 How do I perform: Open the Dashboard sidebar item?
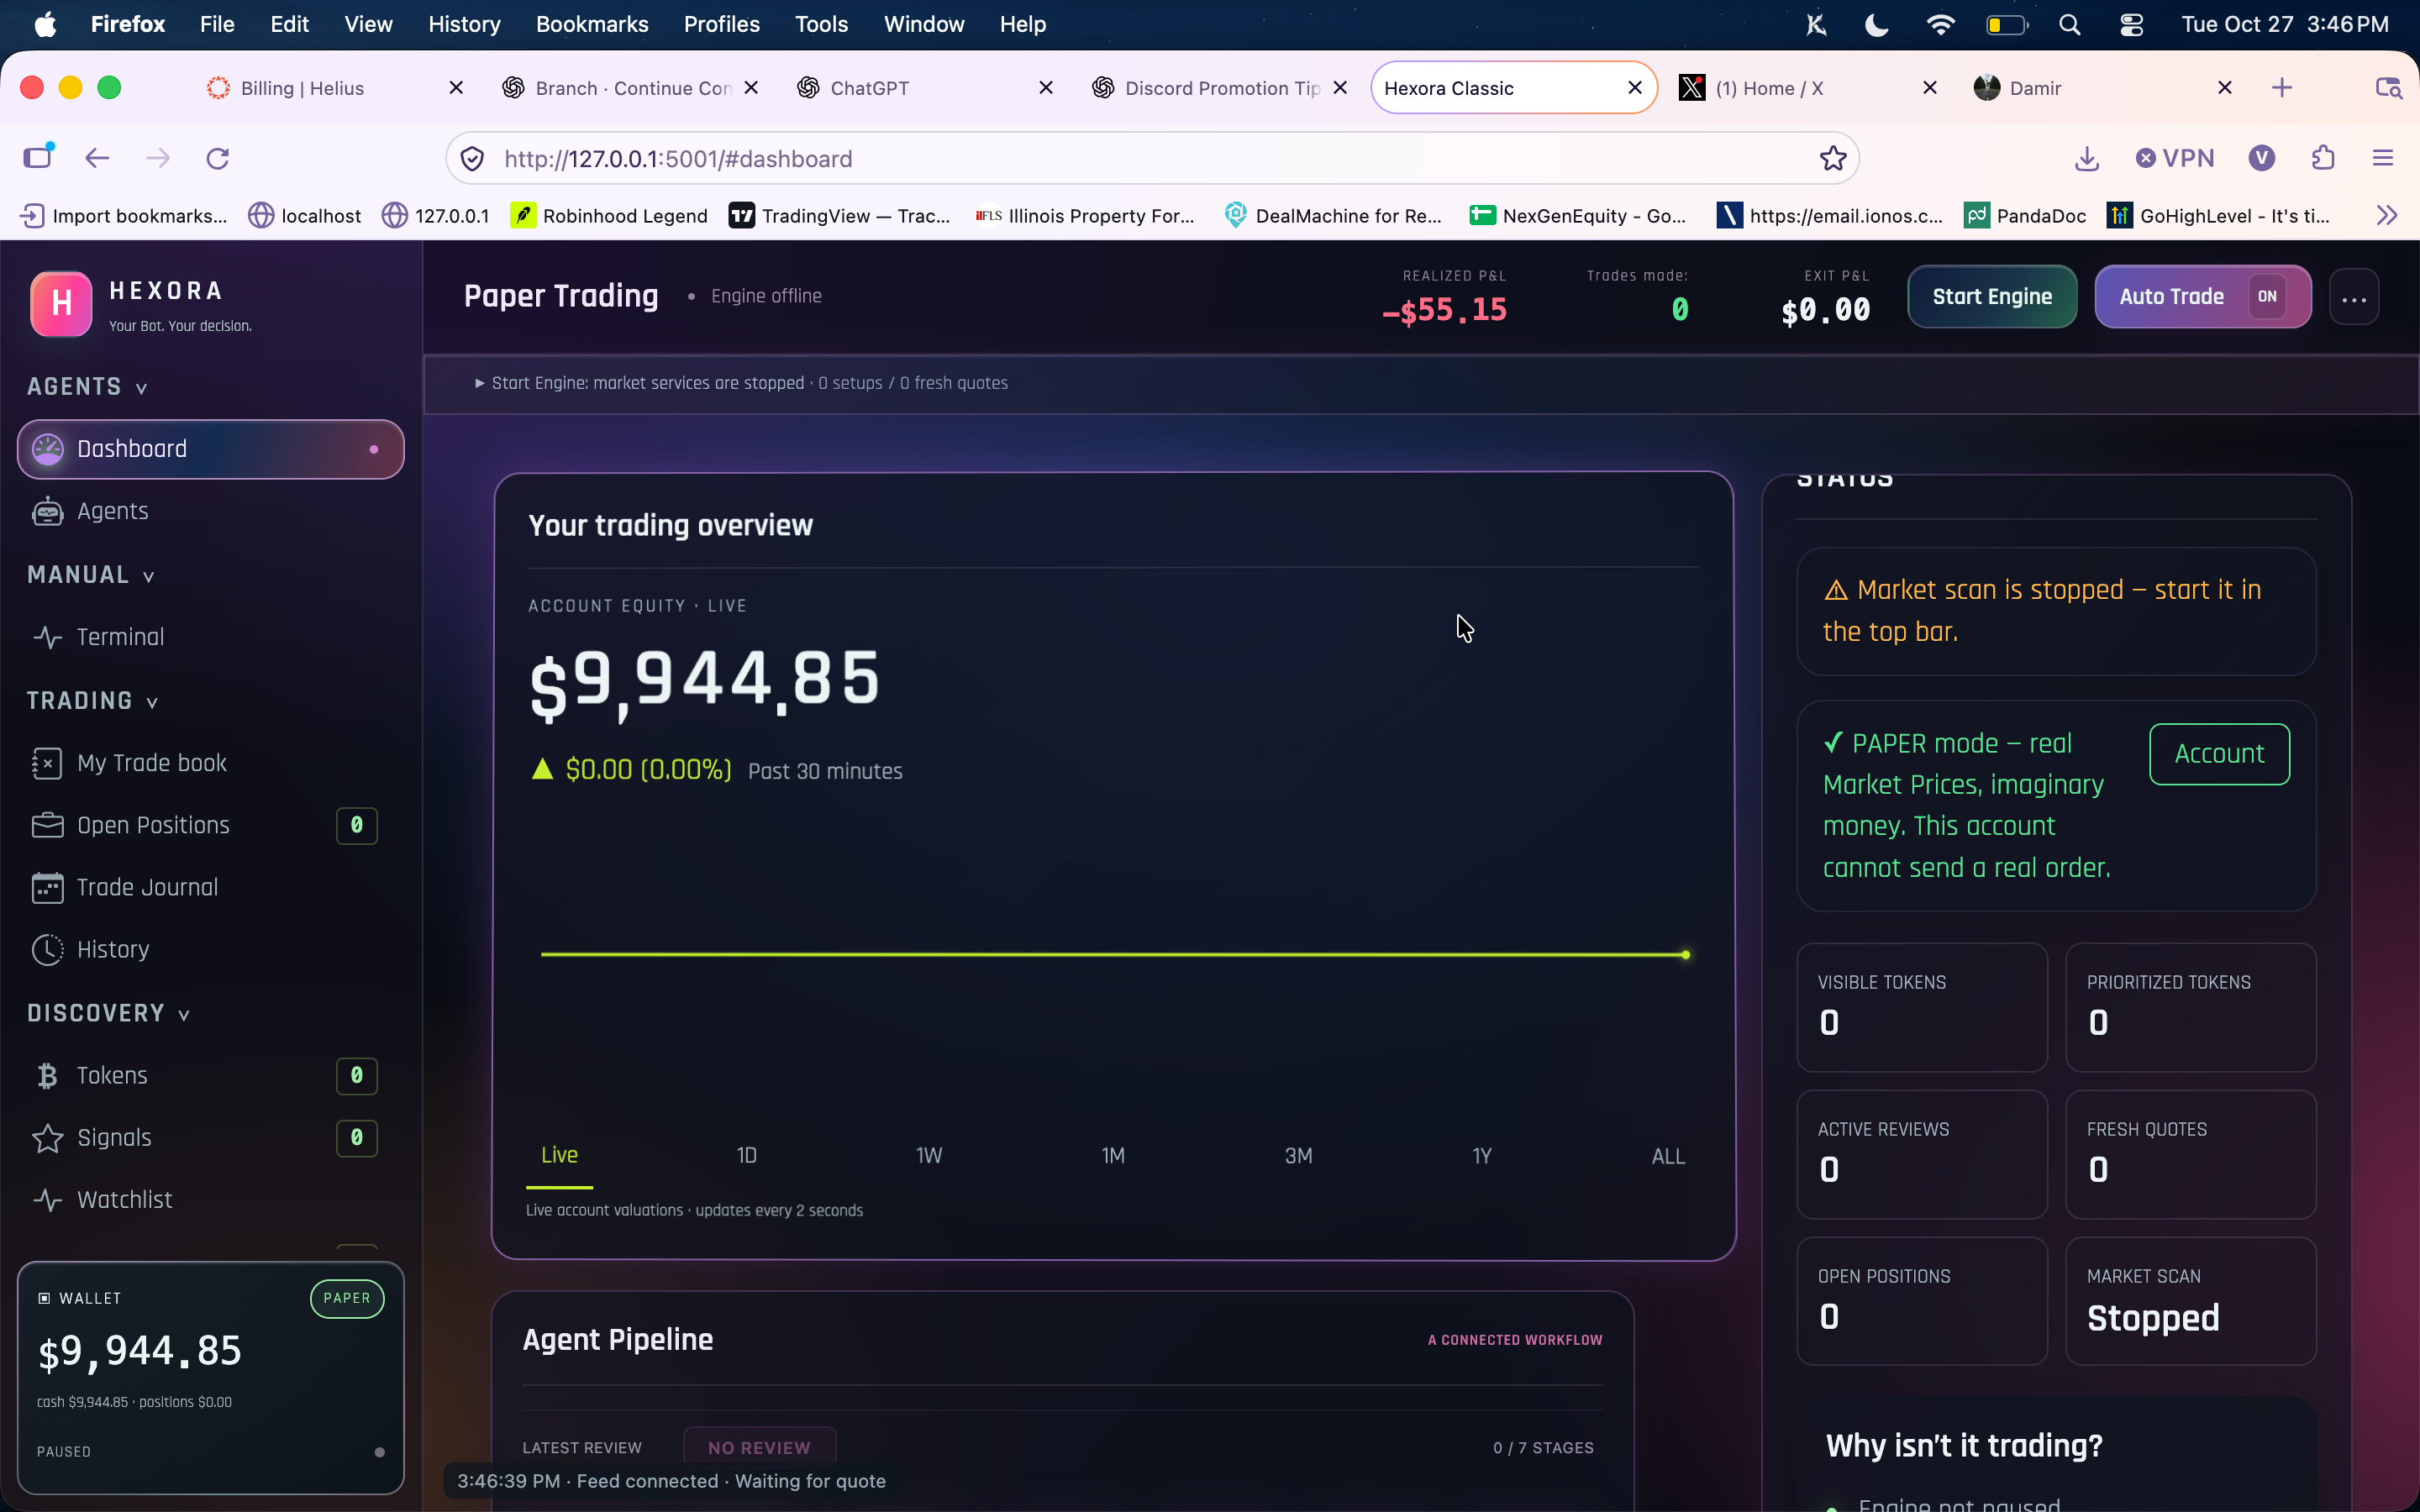(210, 449)
